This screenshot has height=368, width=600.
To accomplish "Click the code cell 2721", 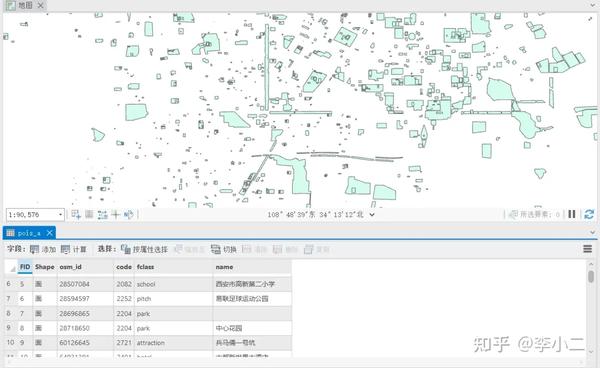I will coord(124,342).
